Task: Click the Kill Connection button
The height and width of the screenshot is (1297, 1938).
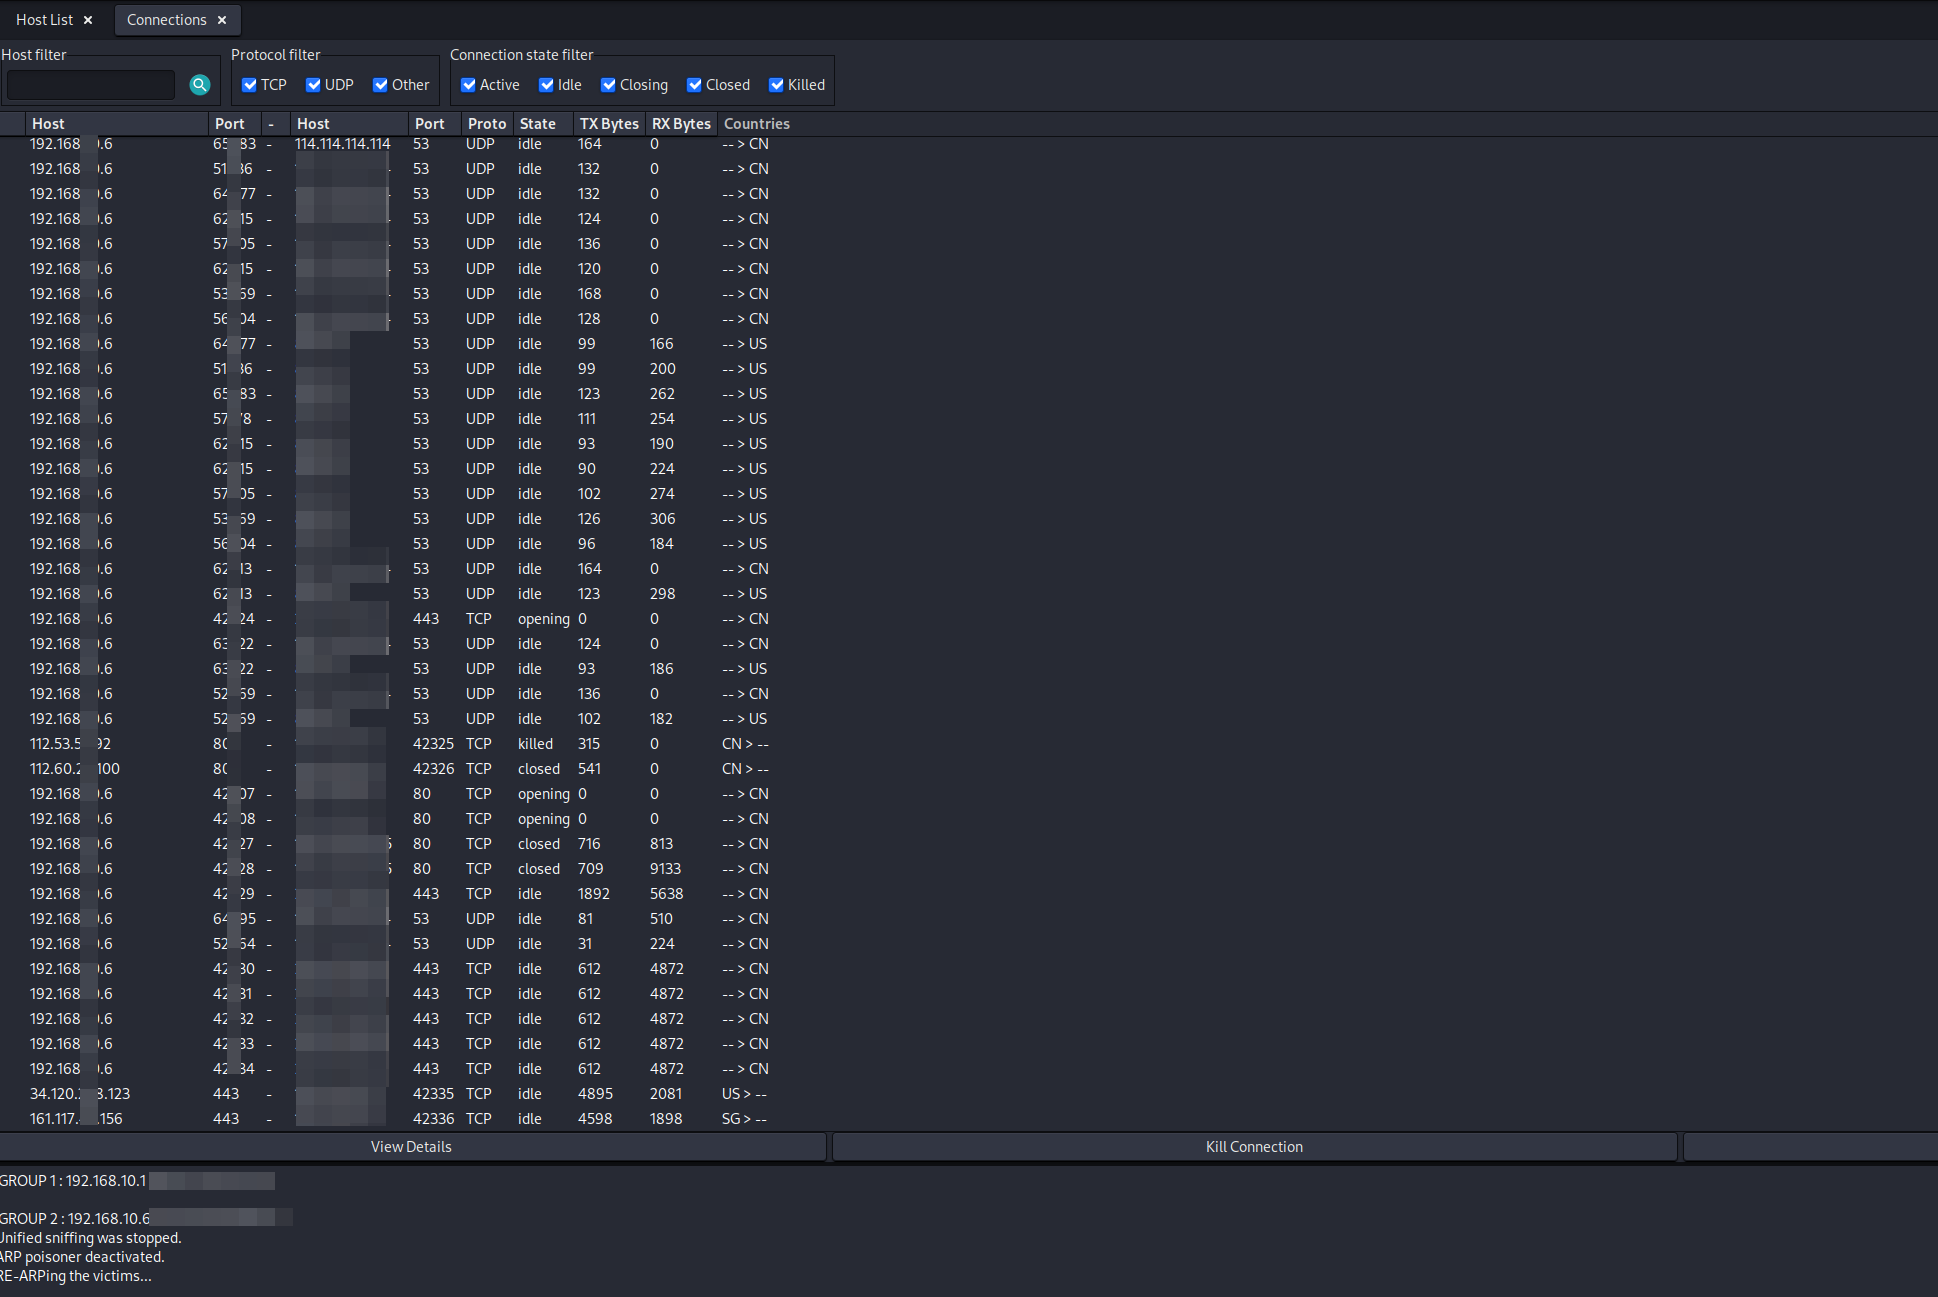Action: click(x=1254, y=1147)
